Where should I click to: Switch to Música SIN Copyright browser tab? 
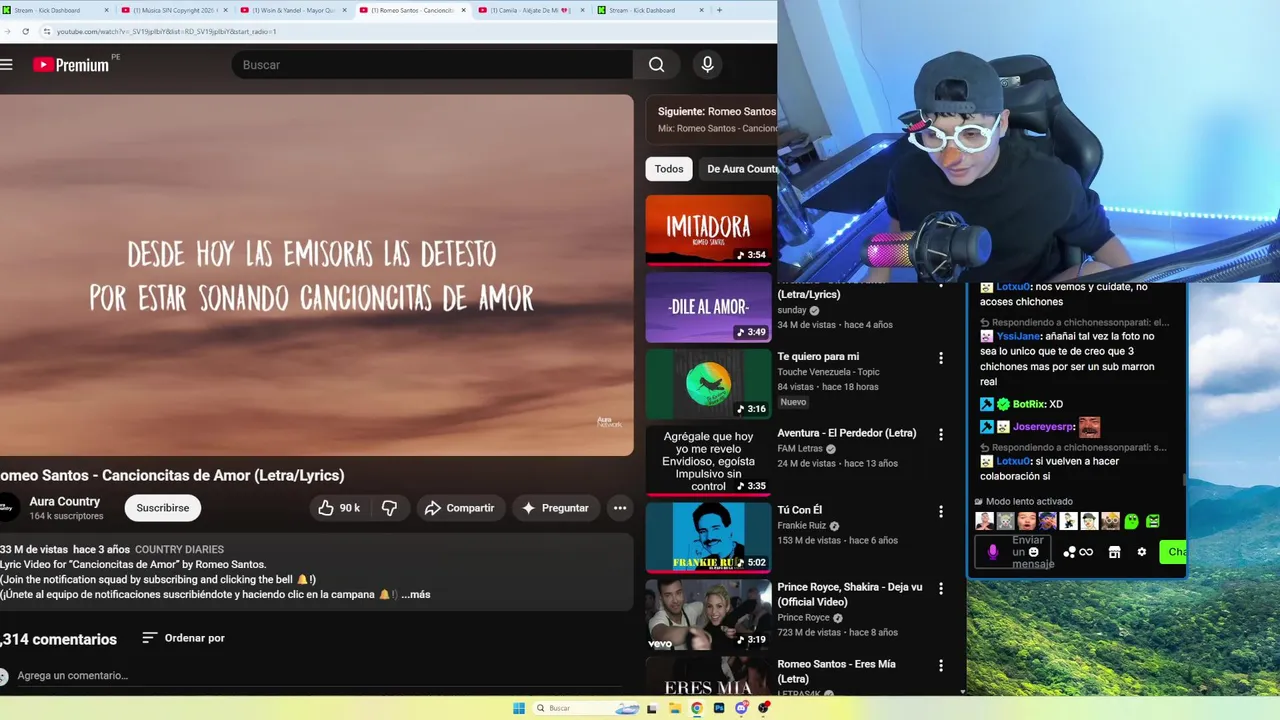[172, 10]
